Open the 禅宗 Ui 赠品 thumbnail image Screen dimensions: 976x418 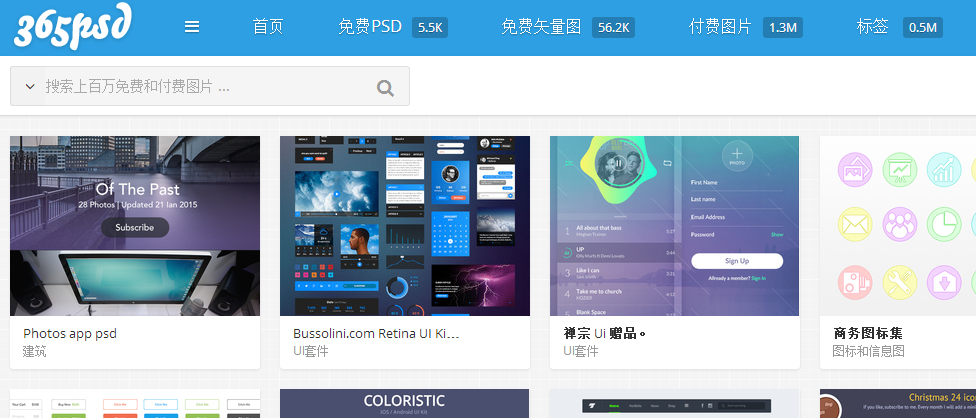pos(675,226)
